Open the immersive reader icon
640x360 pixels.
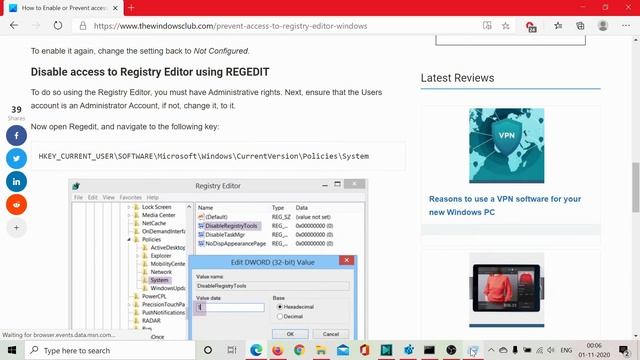pos(487,26)
